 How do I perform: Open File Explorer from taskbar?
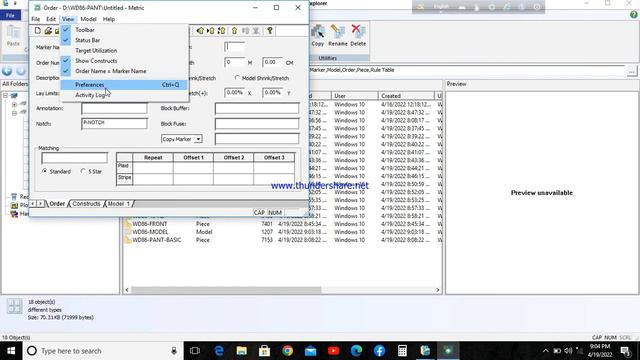tap(242, 351)
